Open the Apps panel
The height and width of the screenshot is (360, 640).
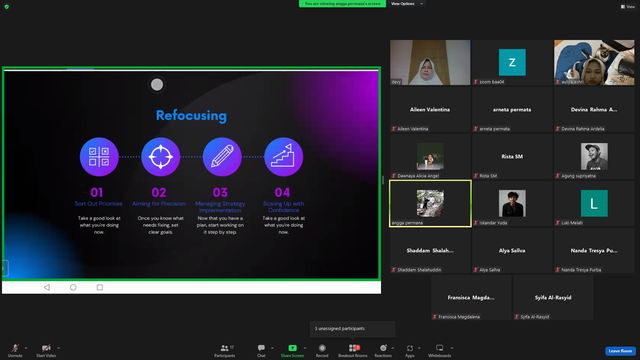[410, 350]
